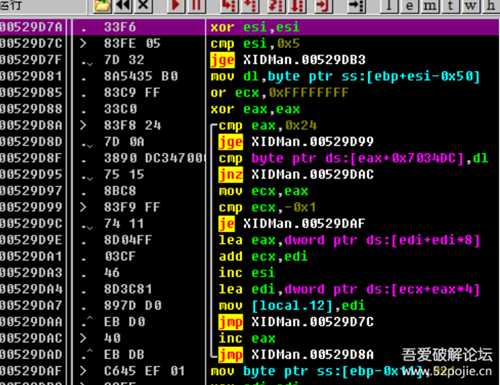The width and height of the screenshot is (500, 385).
Task: Open Executable modules with E button
Action: [409, 6]
